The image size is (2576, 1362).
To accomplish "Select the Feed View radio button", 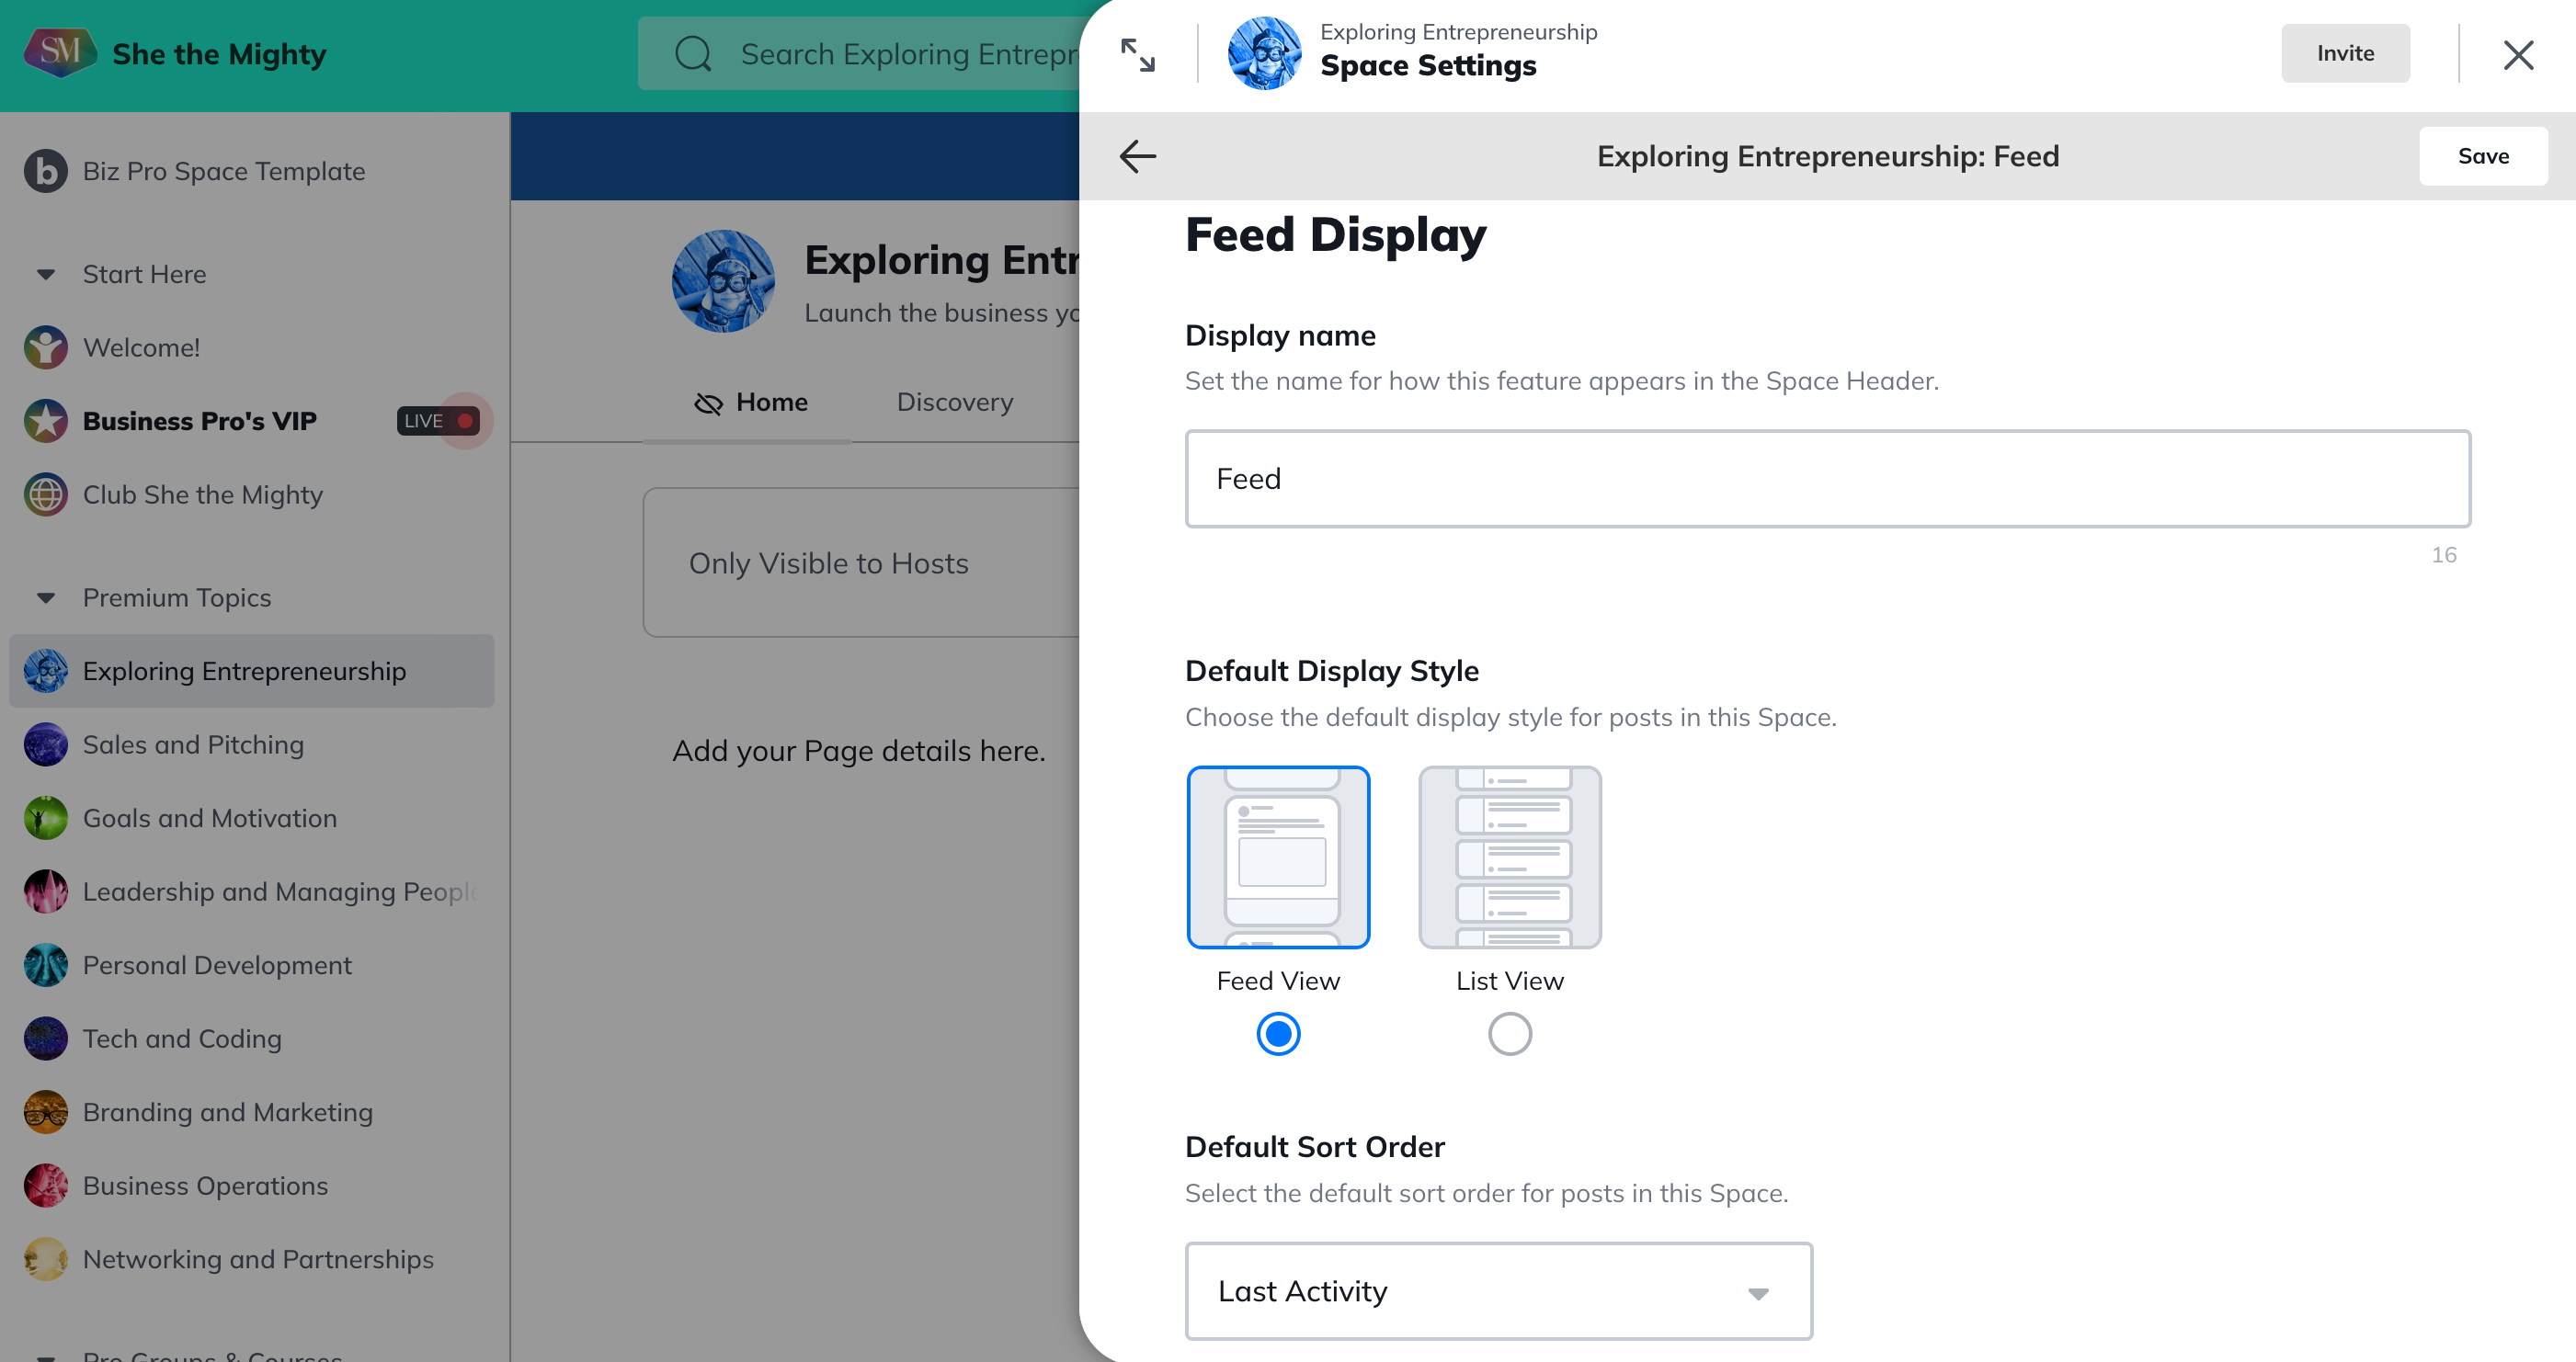I will pyautogui.click(x=1278, y=1033).
